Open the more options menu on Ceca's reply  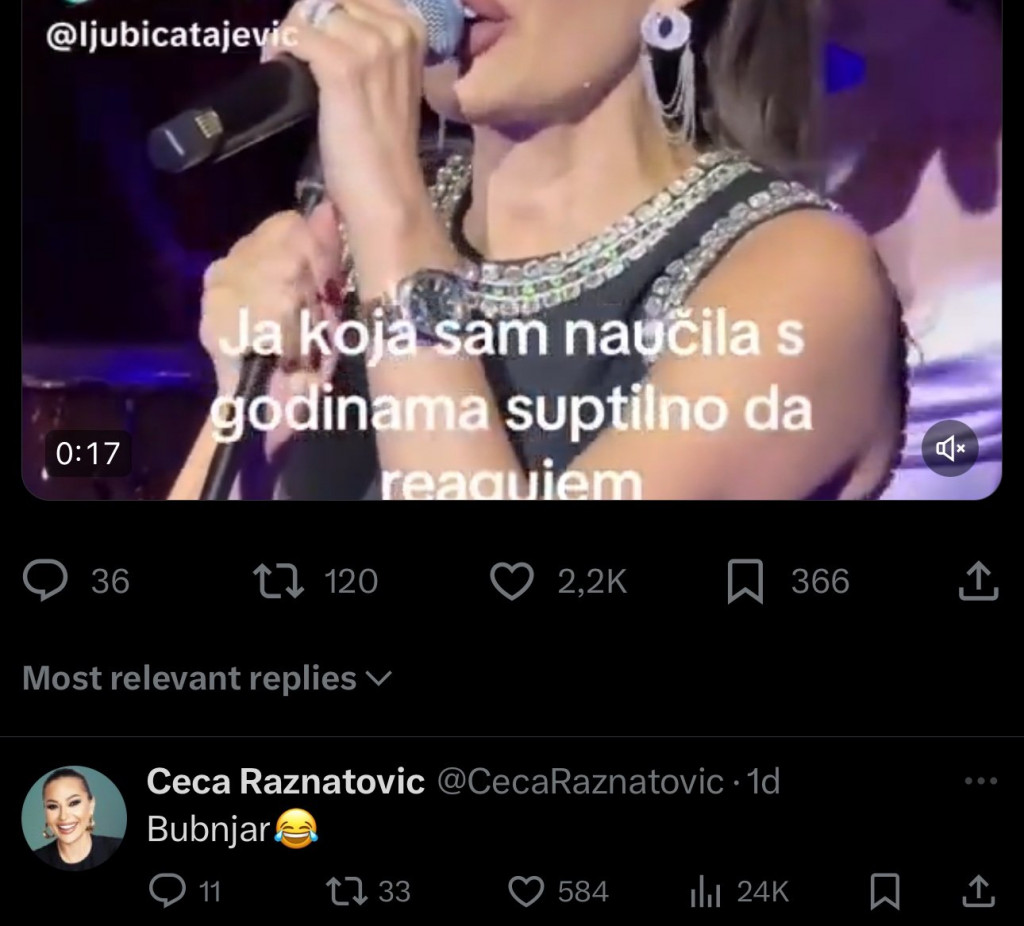[x=981, y=782]
